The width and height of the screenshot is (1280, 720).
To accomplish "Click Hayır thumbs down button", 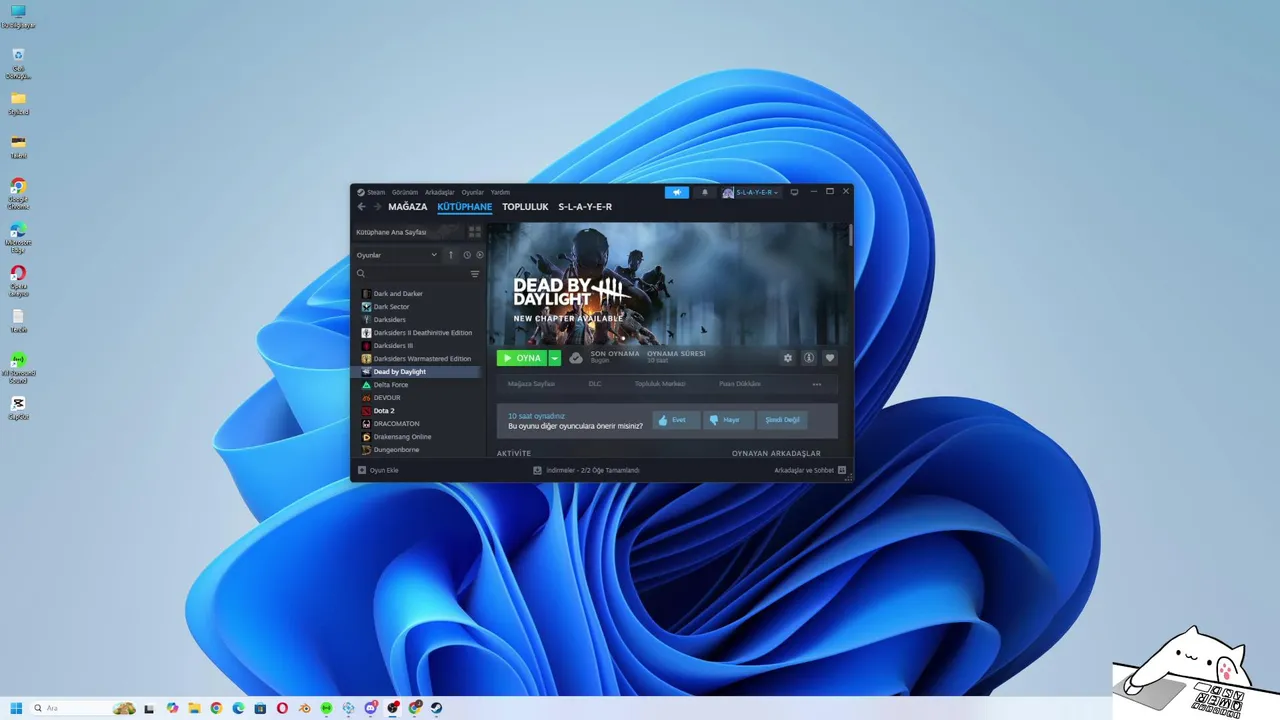I will (x=729, y=420).
